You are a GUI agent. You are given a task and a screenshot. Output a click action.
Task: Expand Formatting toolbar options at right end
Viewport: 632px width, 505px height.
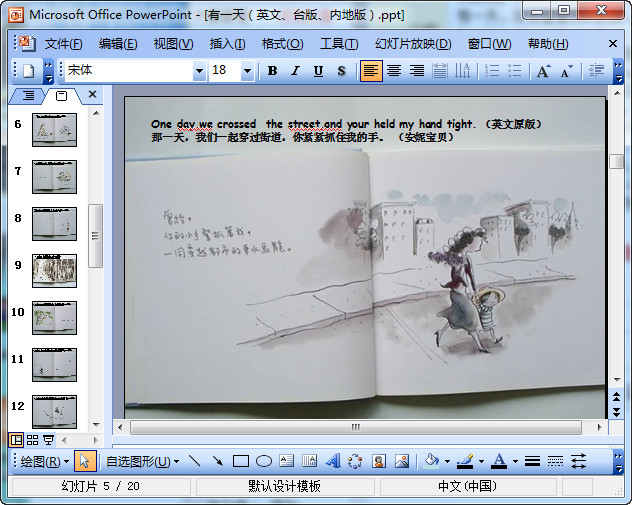pos(618,71)
